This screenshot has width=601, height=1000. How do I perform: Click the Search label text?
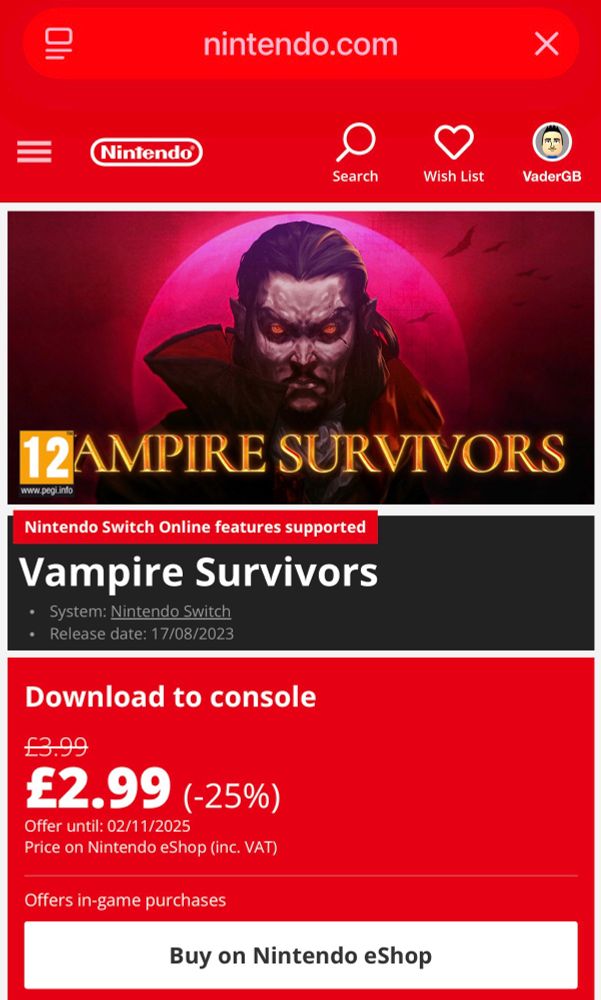tap(355, 177)
